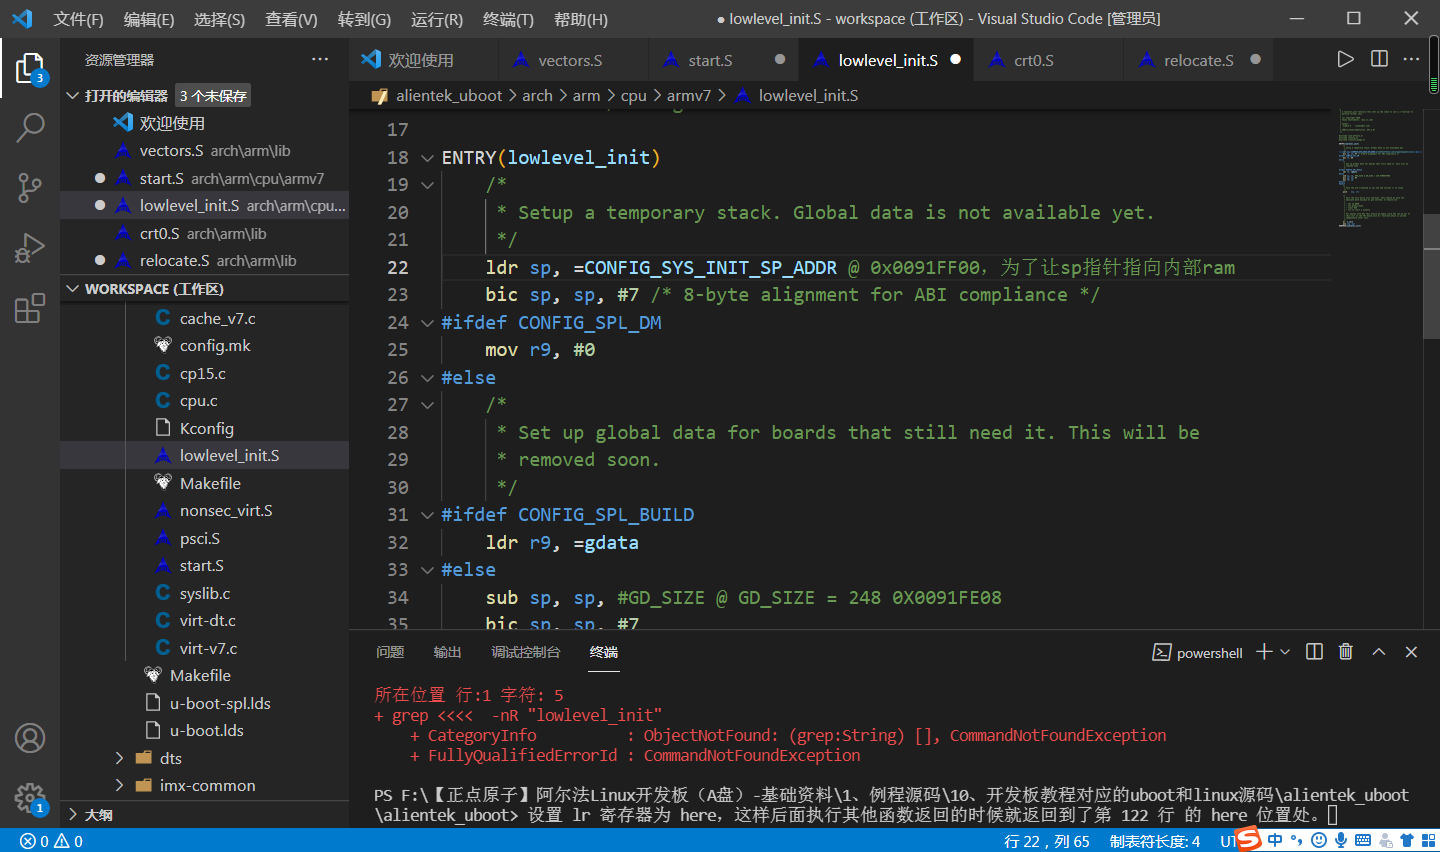Maximize the panel with up chevron
The image size is (1440, 852).
1379,652
